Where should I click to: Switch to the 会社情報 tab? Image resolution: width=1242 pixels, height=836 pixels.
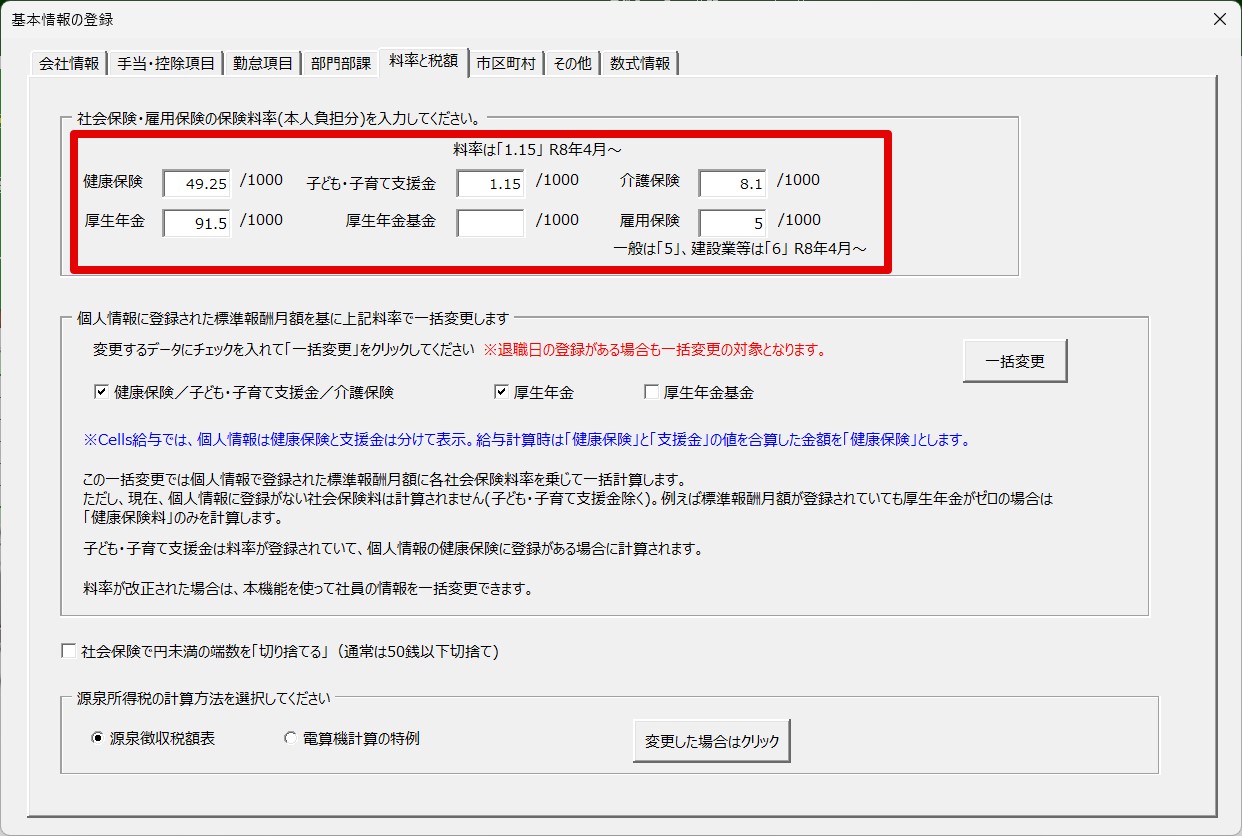click(x=69, y=63)
